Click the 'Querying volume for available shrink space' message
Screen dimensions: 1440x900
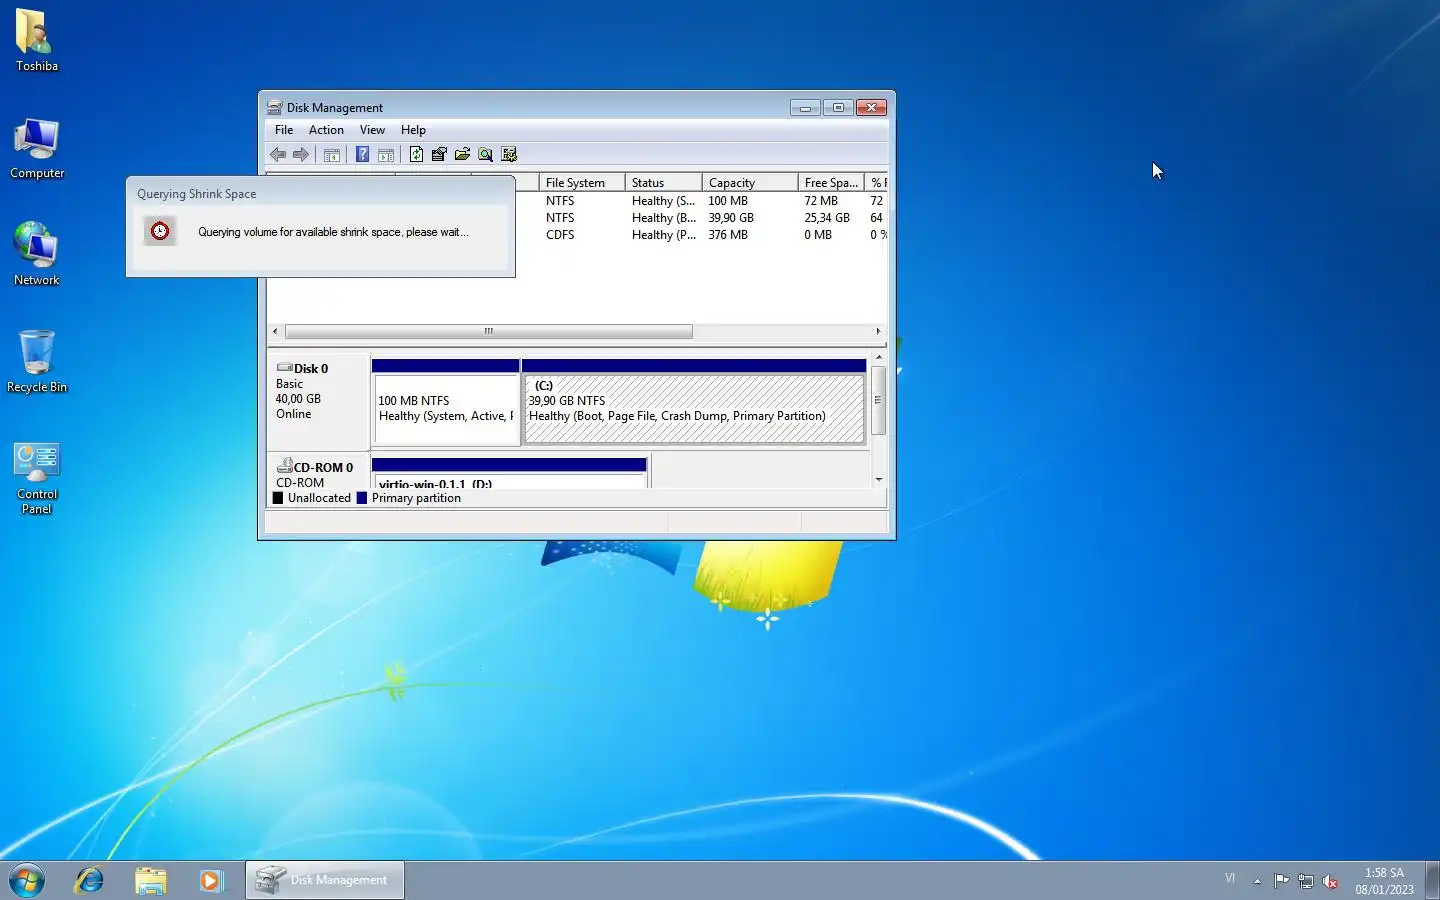click(333, 232)
